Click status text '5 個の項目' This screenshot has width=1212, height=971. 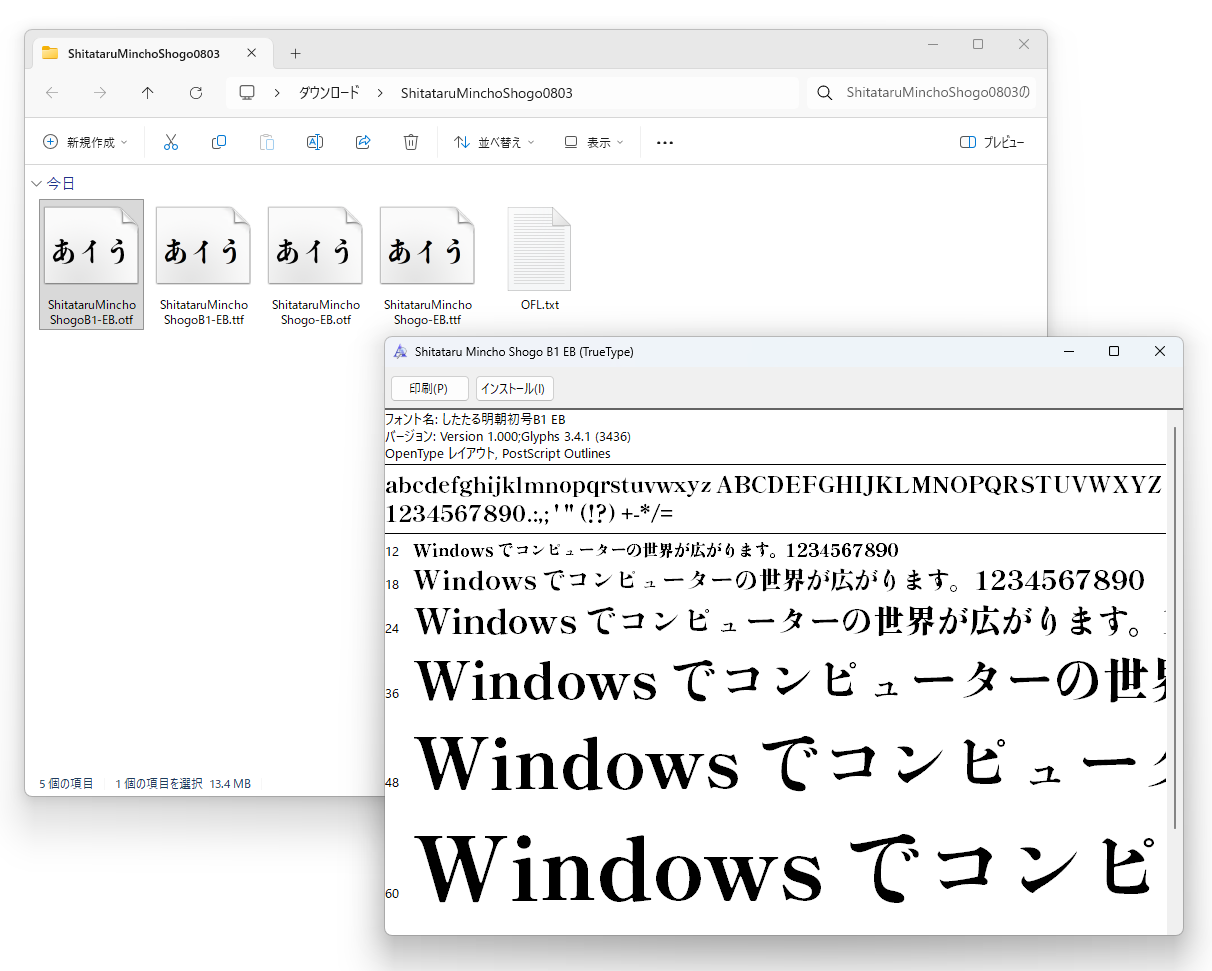pos(67,784)
